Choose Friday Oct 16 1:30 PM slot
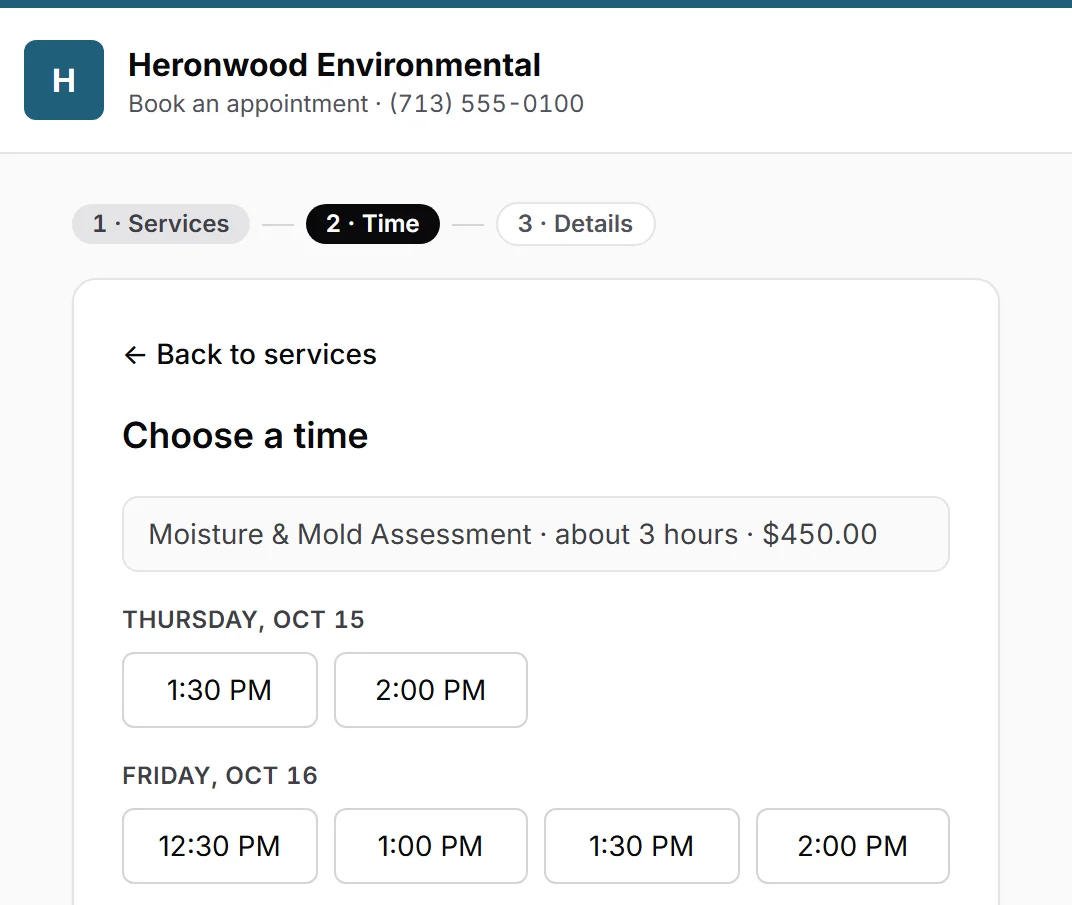The image size is (1072, 905). (641, 846)
